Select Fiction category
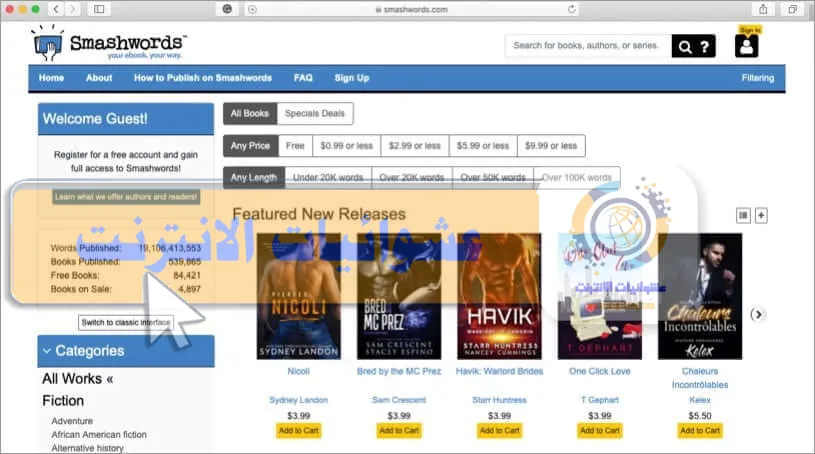Viewport: 815px width, 454px height. click(x=63, y=401)
